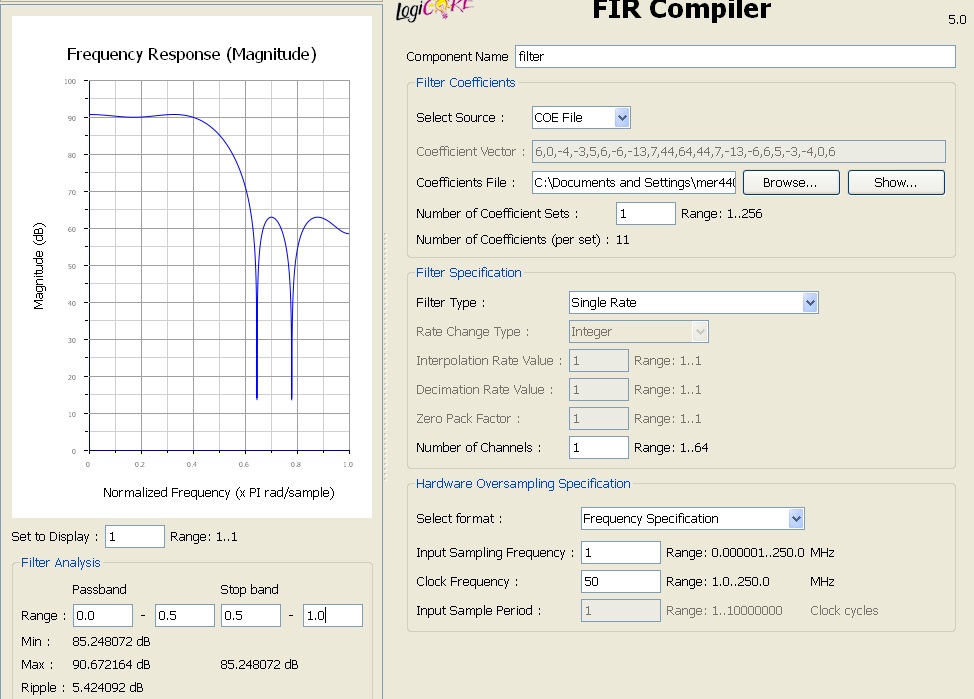Click the Coefficients File path field
The height and width of the screenshot is (699, 974).
pos(634,183)
